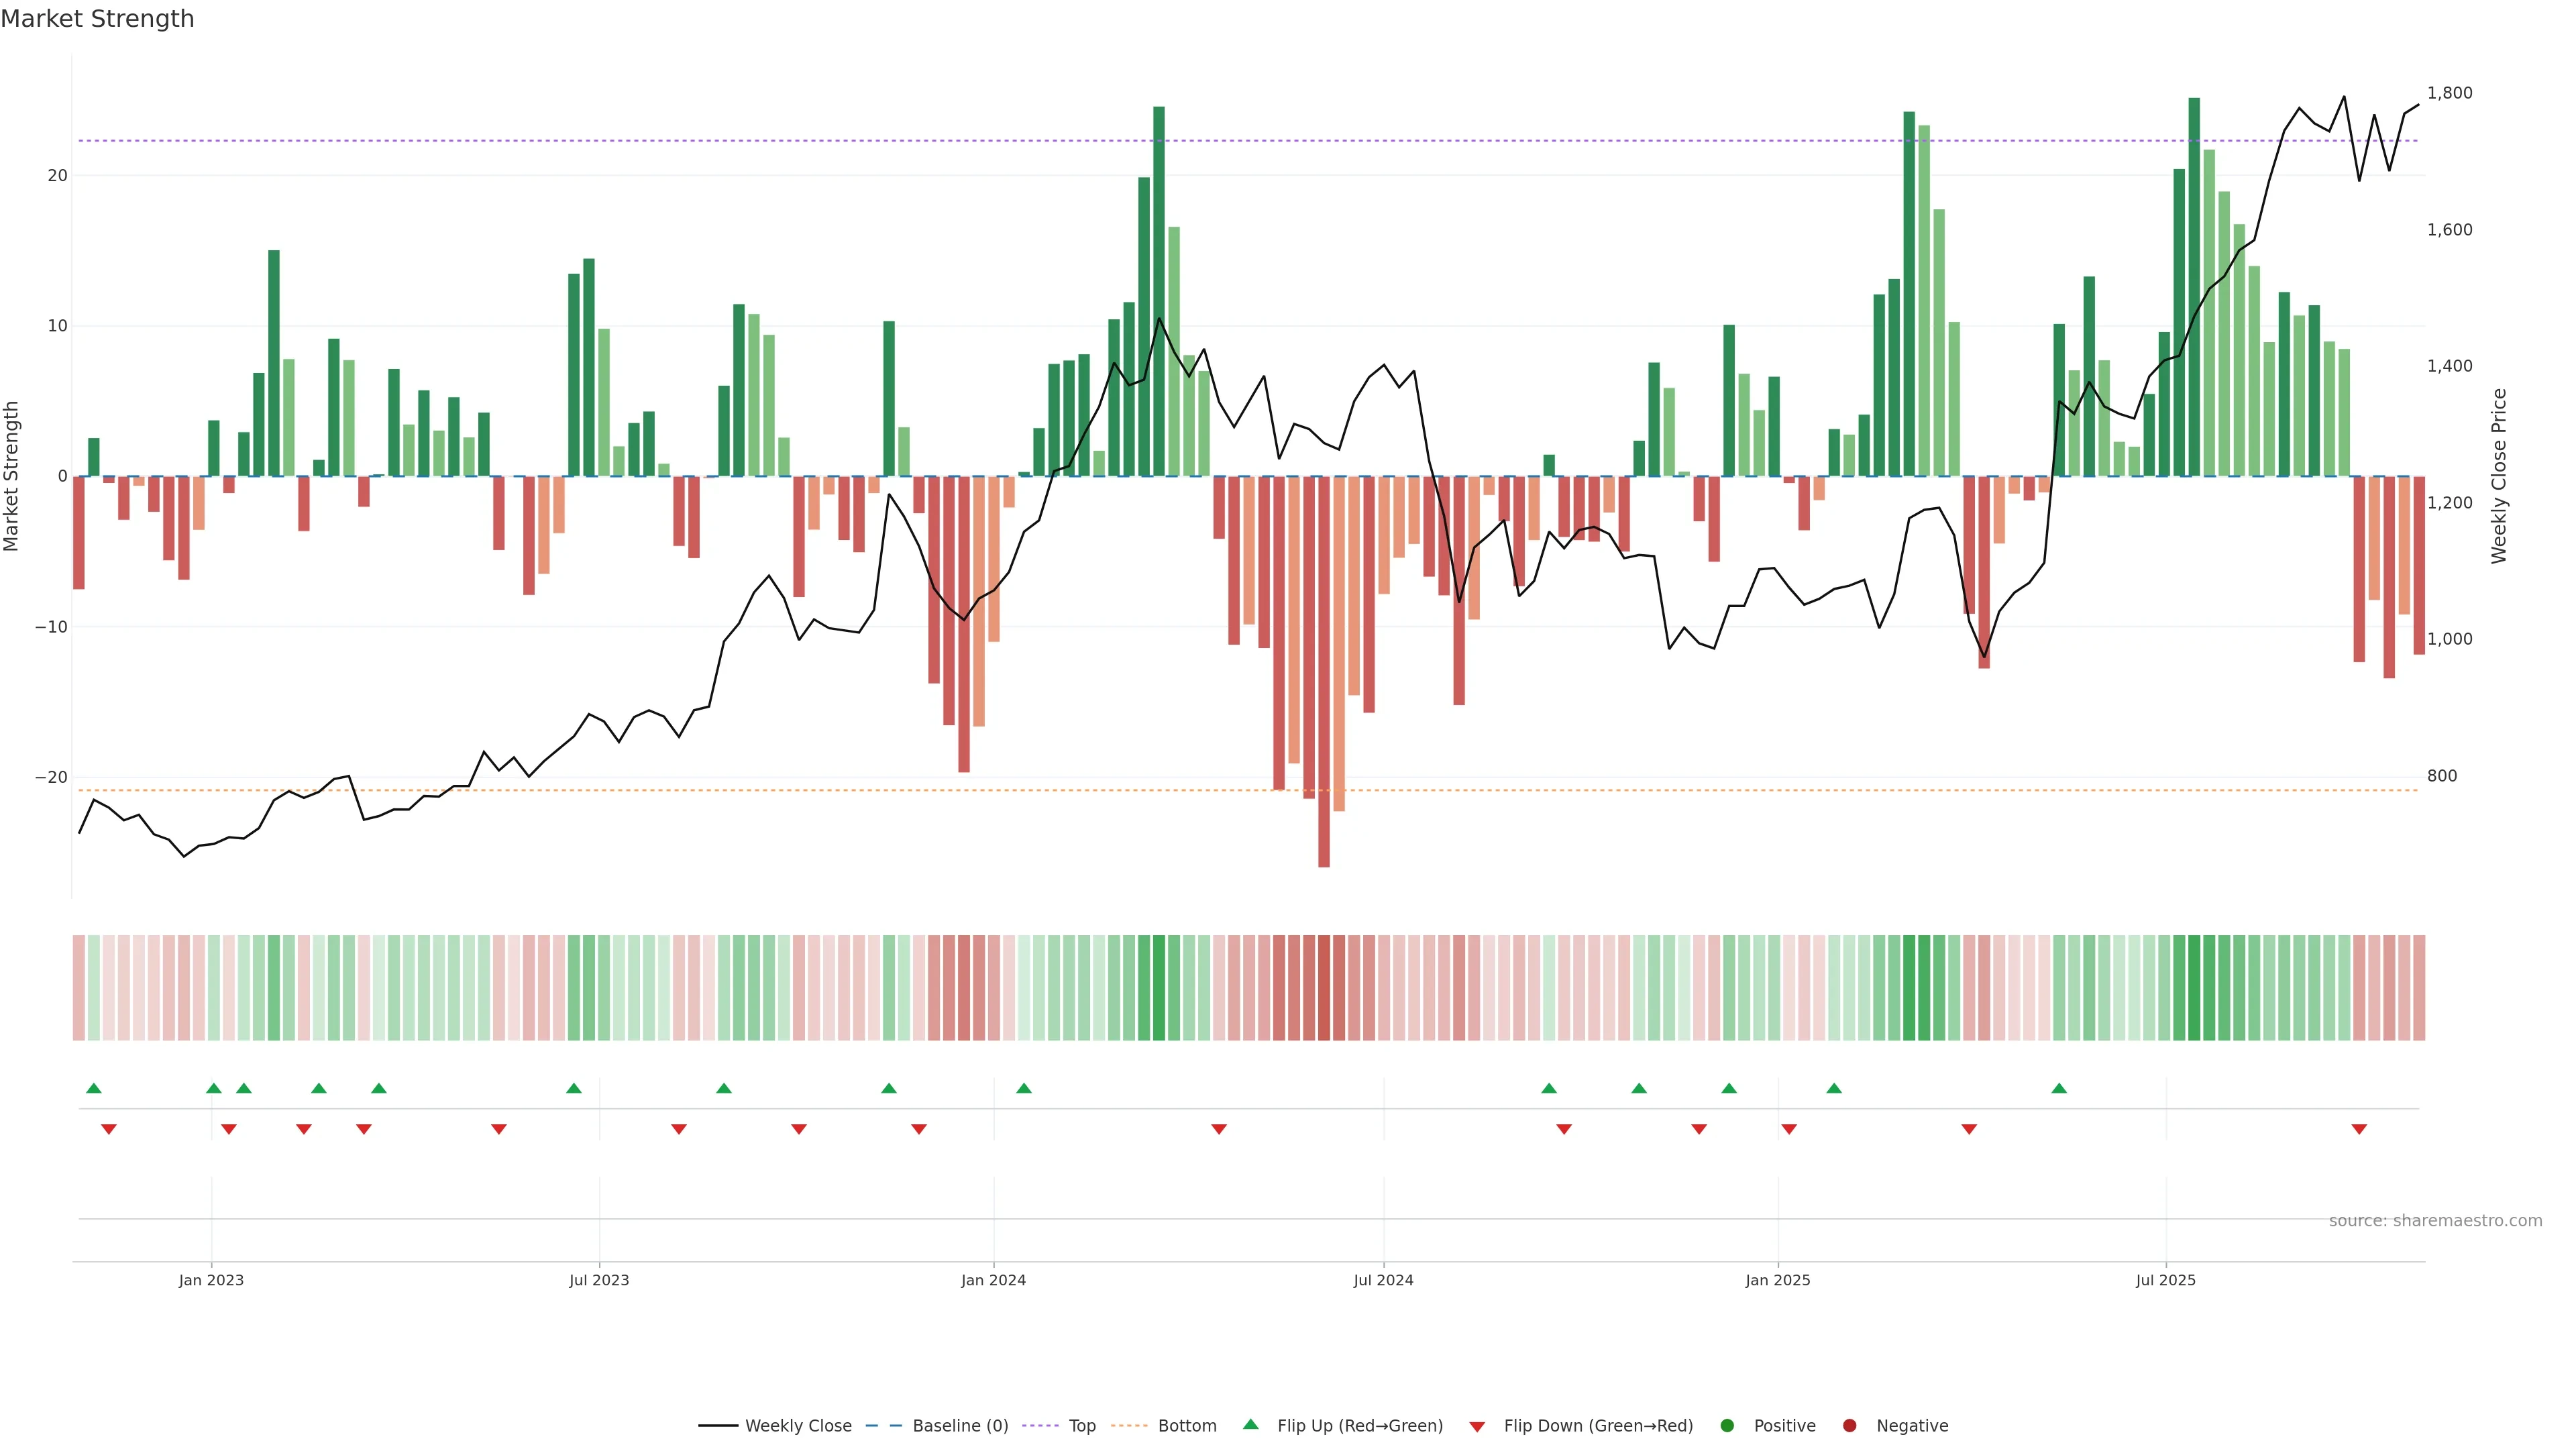The image size is (2576, 1449).
Task: Click the 1,800 right-axis price label
Action: (x=2449, y=93)
